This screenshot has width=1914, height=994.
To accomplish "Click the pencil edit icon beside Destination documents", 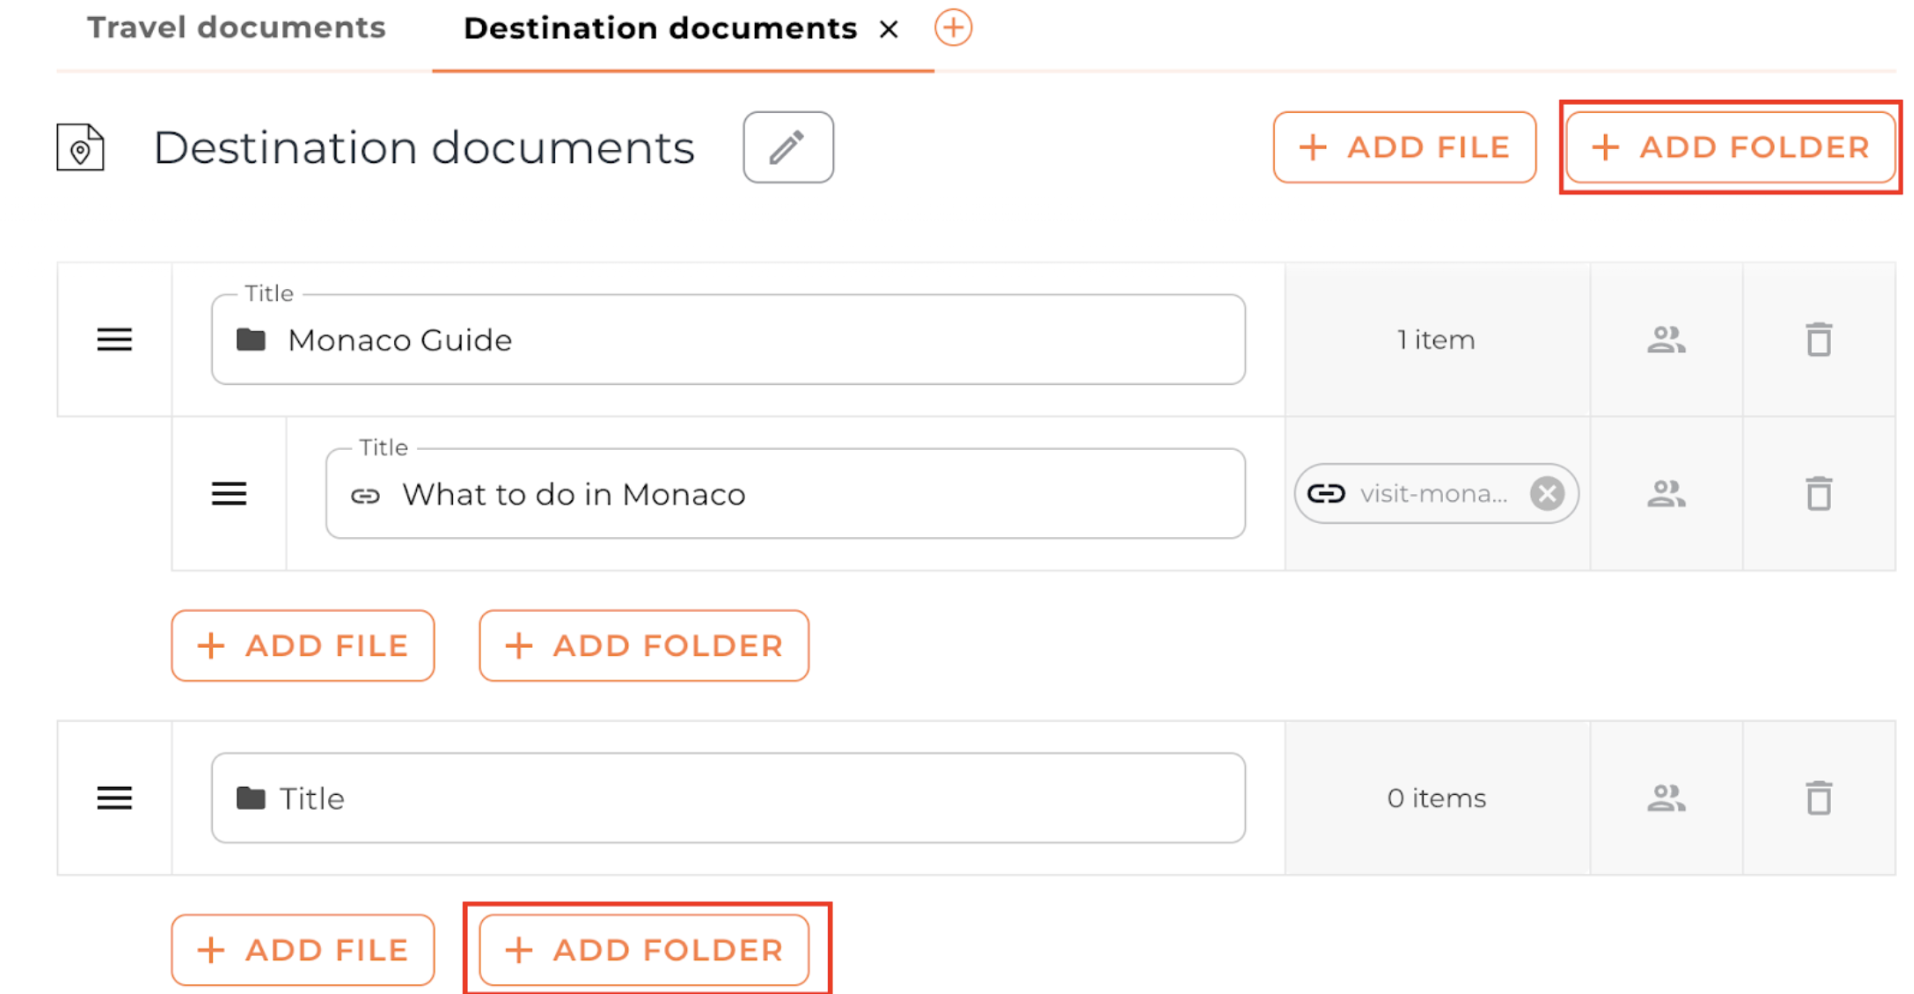I will (x=787, y=147).
